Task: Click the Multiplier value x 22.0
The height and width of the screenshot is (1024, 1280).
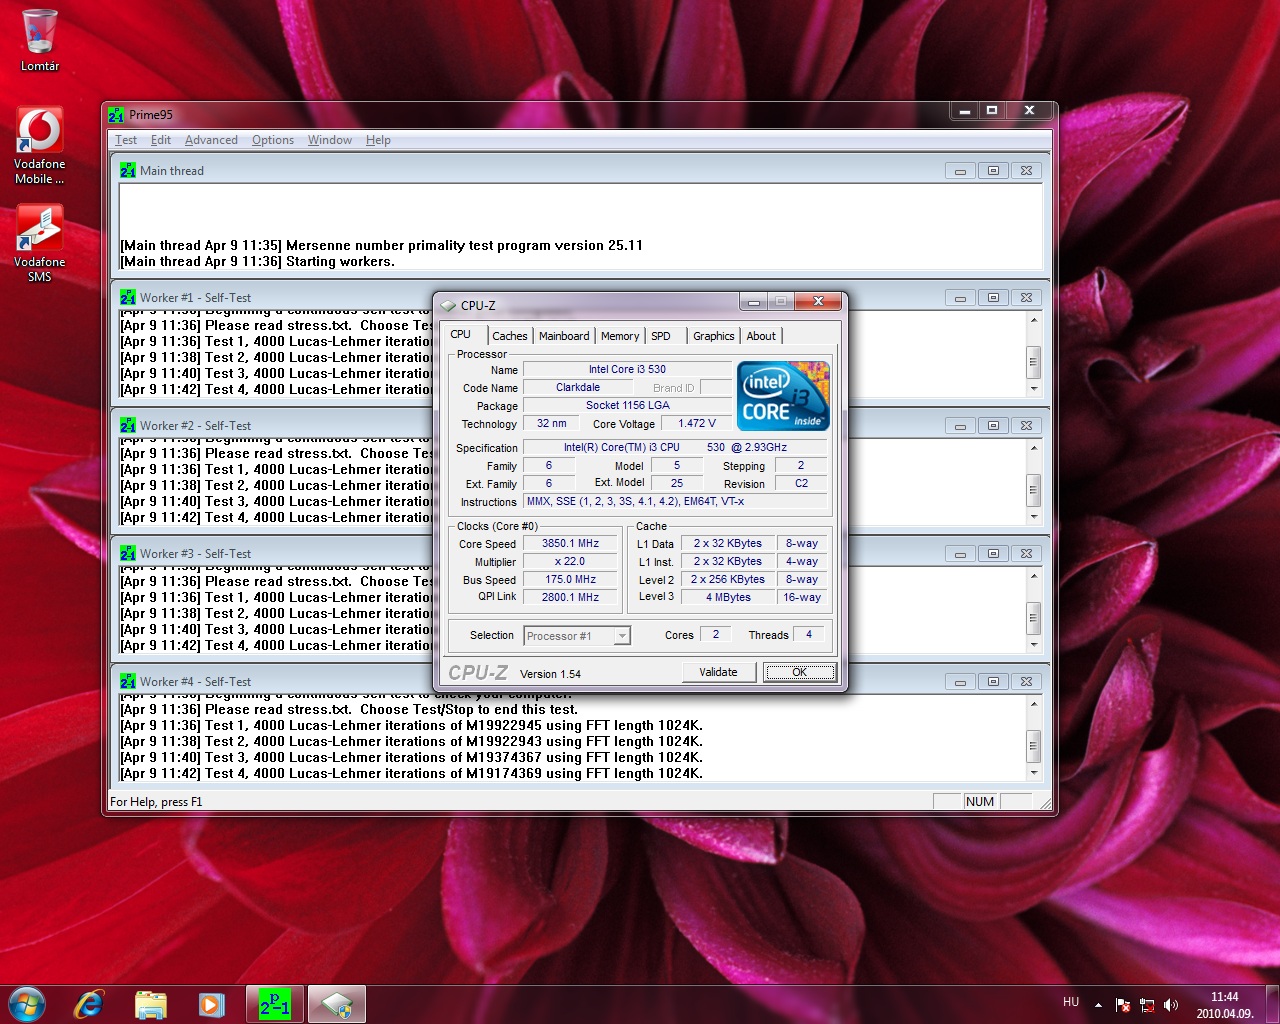Action: click(570, 562)
